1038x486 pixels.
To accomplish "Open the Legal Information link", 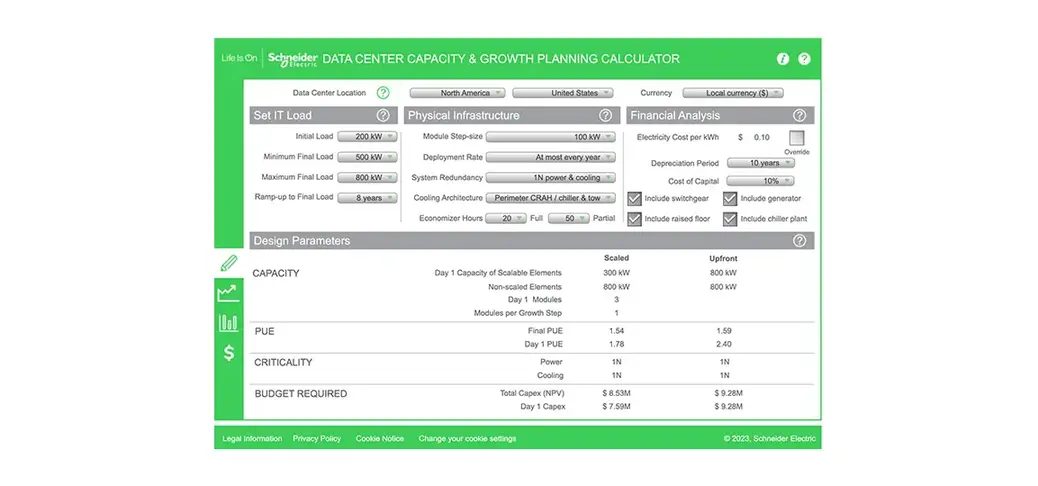I will [252, 438].
